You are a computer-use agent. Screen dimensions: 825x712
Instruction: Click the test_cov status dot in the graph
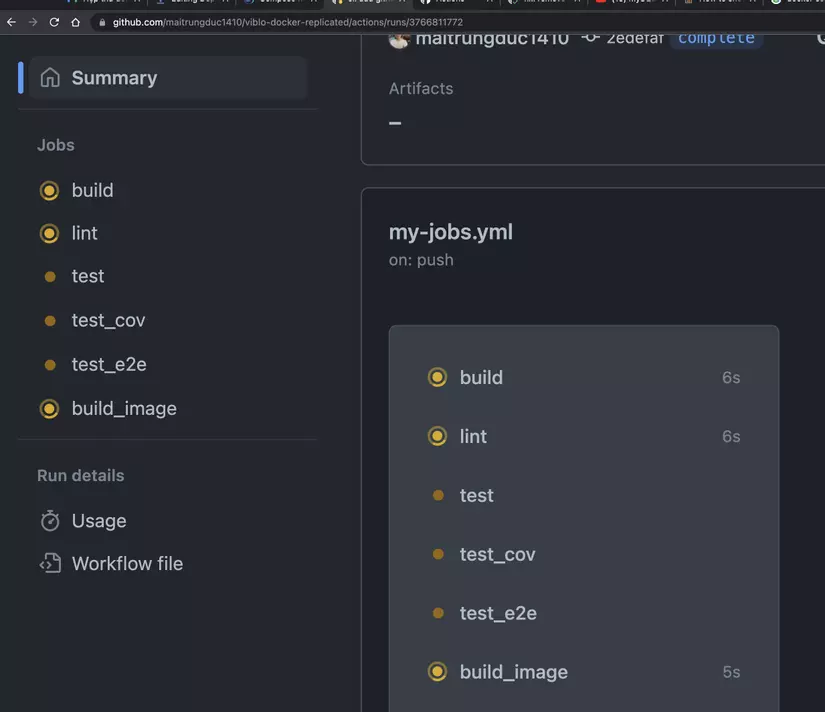pos(437,554)
